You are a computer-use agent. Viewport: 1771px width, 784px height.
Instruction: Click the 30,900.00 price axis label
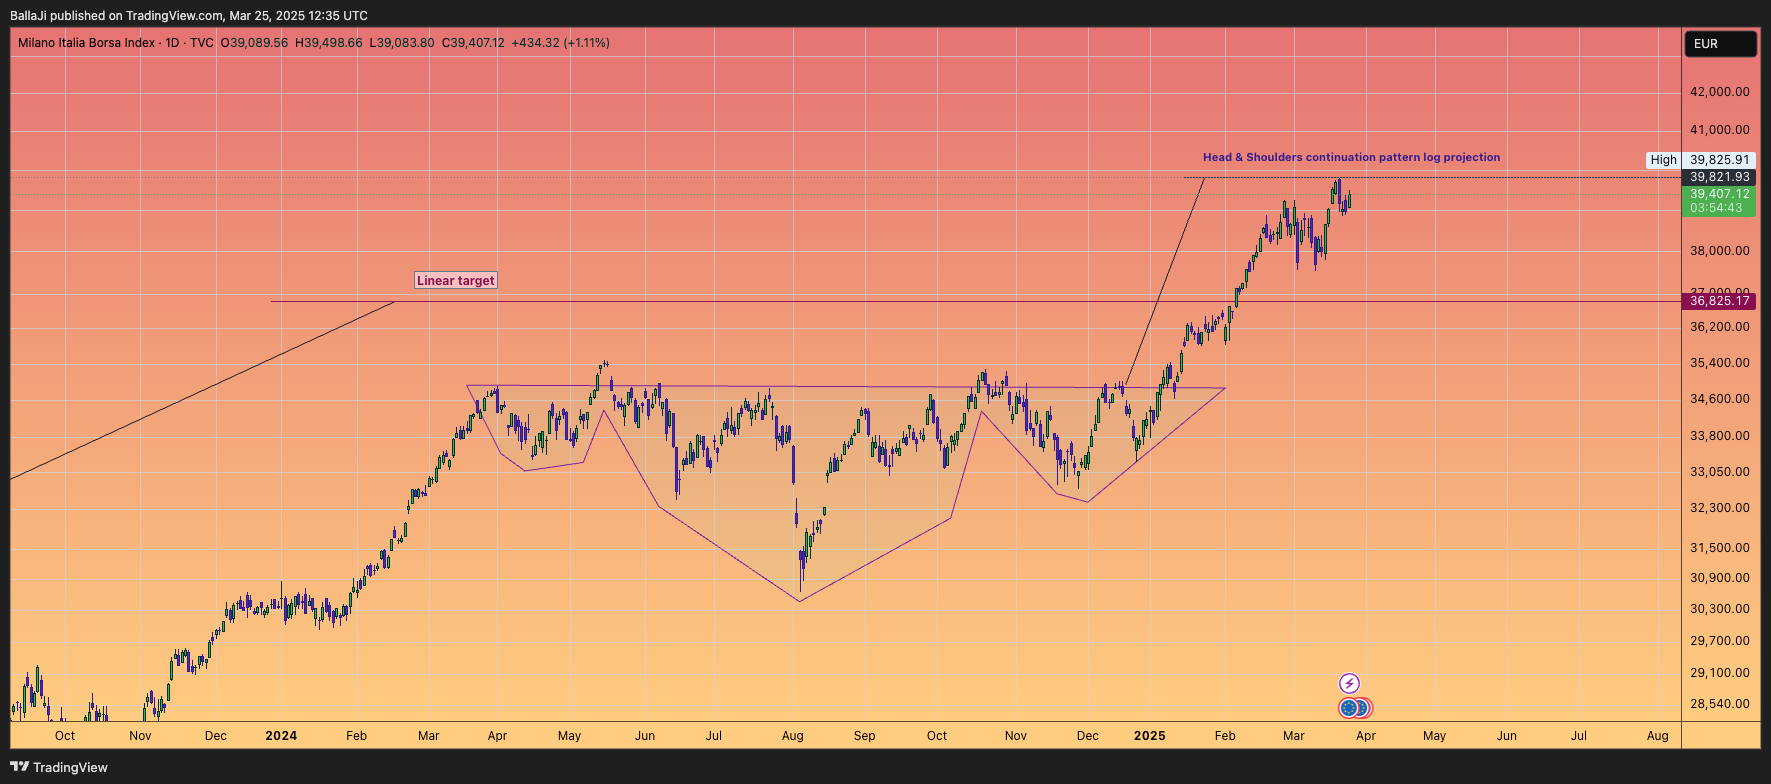[1720, 578]
